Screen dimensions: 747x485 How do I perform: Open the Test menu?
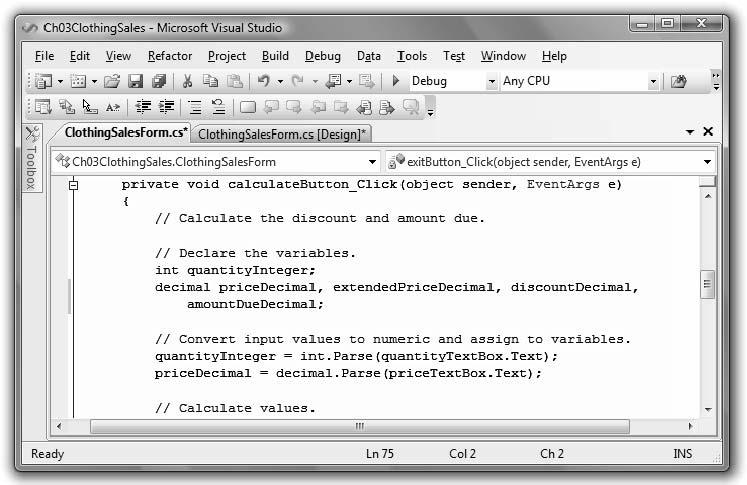point(454,56)
